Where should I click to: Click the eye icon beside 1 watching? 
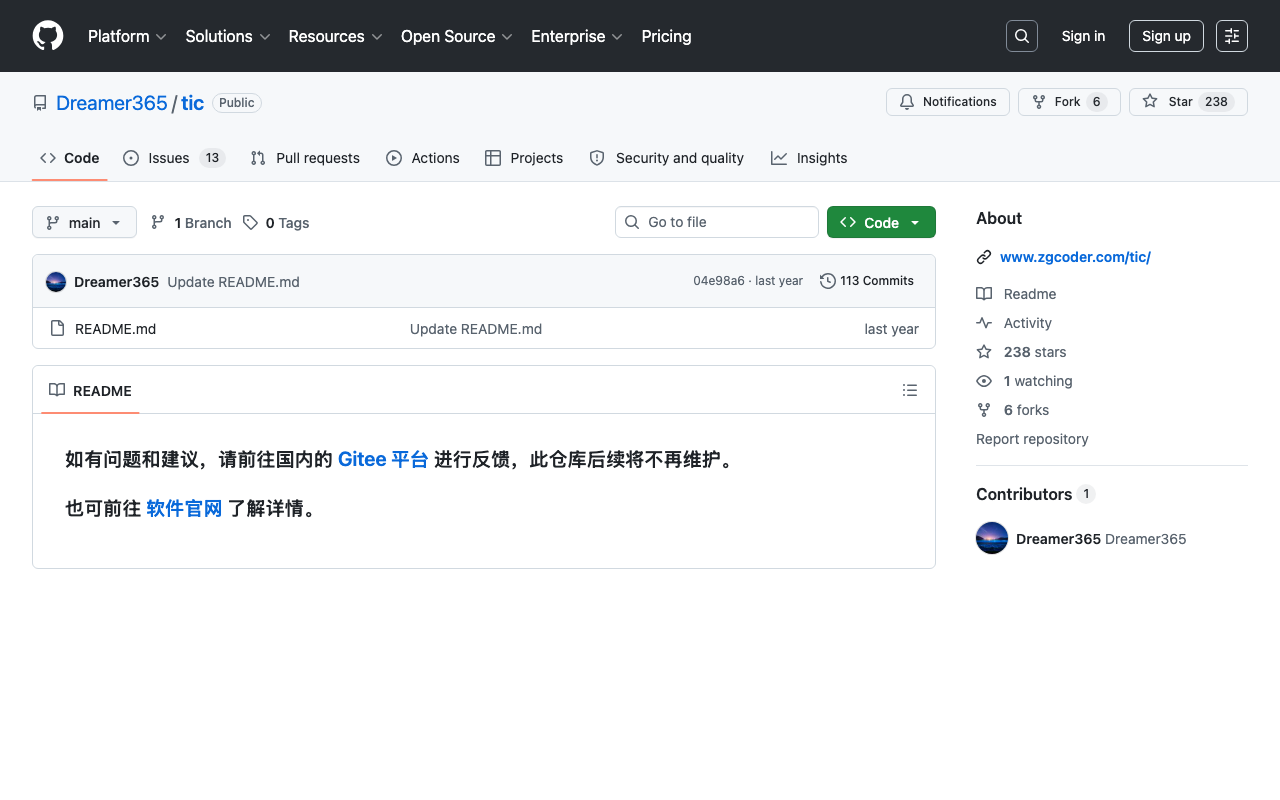tap(984, 381)
